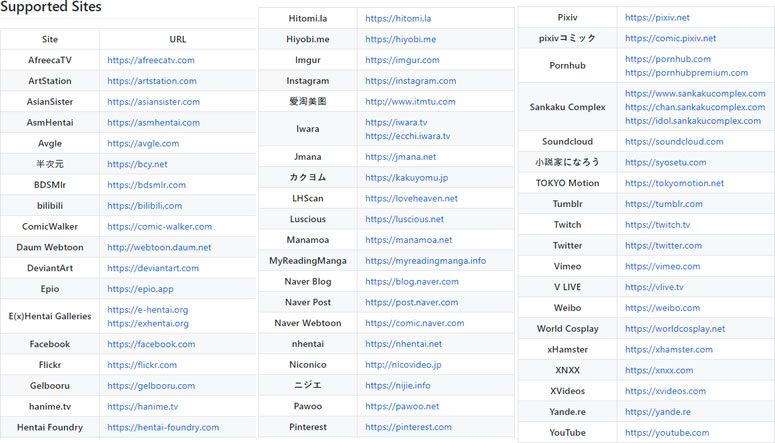Visit the https://youtube.com link

pos(667,432)
